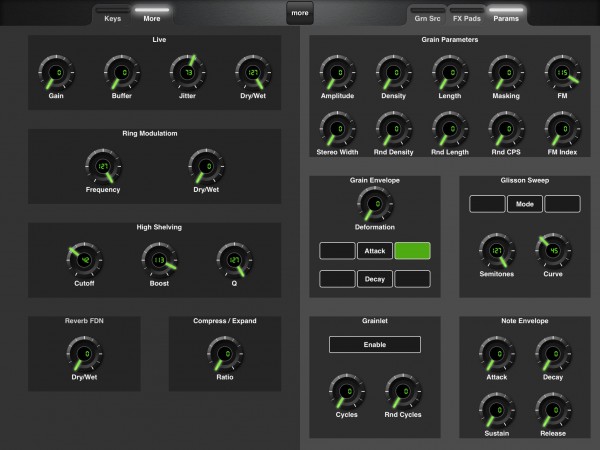Click the 'Compress / Expand' section title
Image resolution: width=600 pixels, height=450 pixels.
point(225,321)
